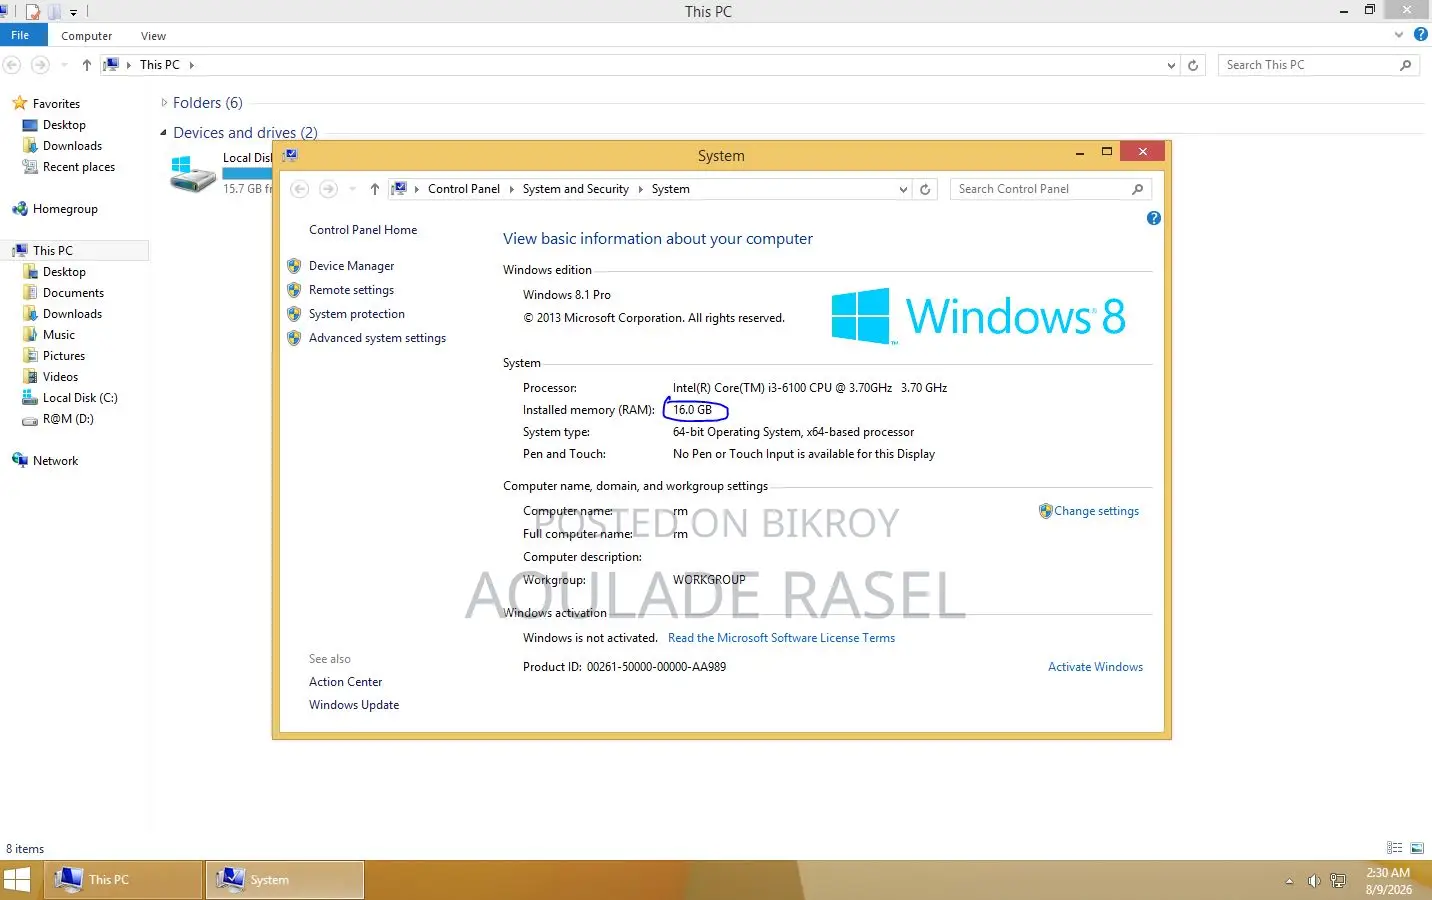Select Desktop under Favorites
Image resolution: width=1432 pixels, height=900 pixels.
pos(64,125)
